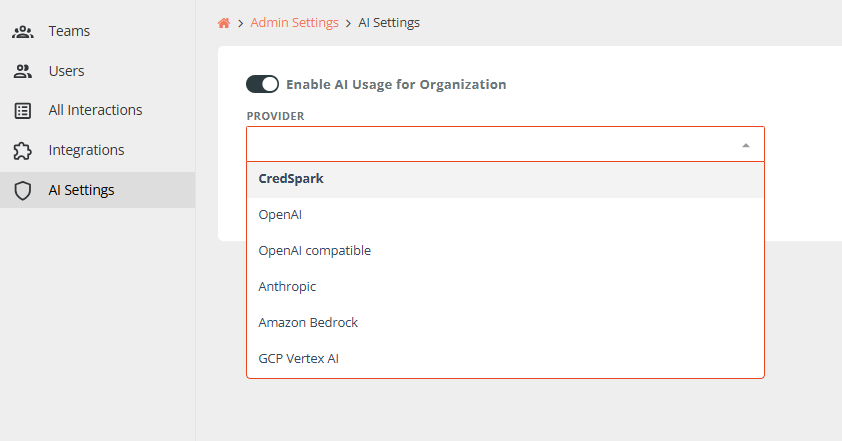Viewport: 842px width, 441px height.
Task: Pick GCP Vertex AI provider option
Action: pos(505,359)
